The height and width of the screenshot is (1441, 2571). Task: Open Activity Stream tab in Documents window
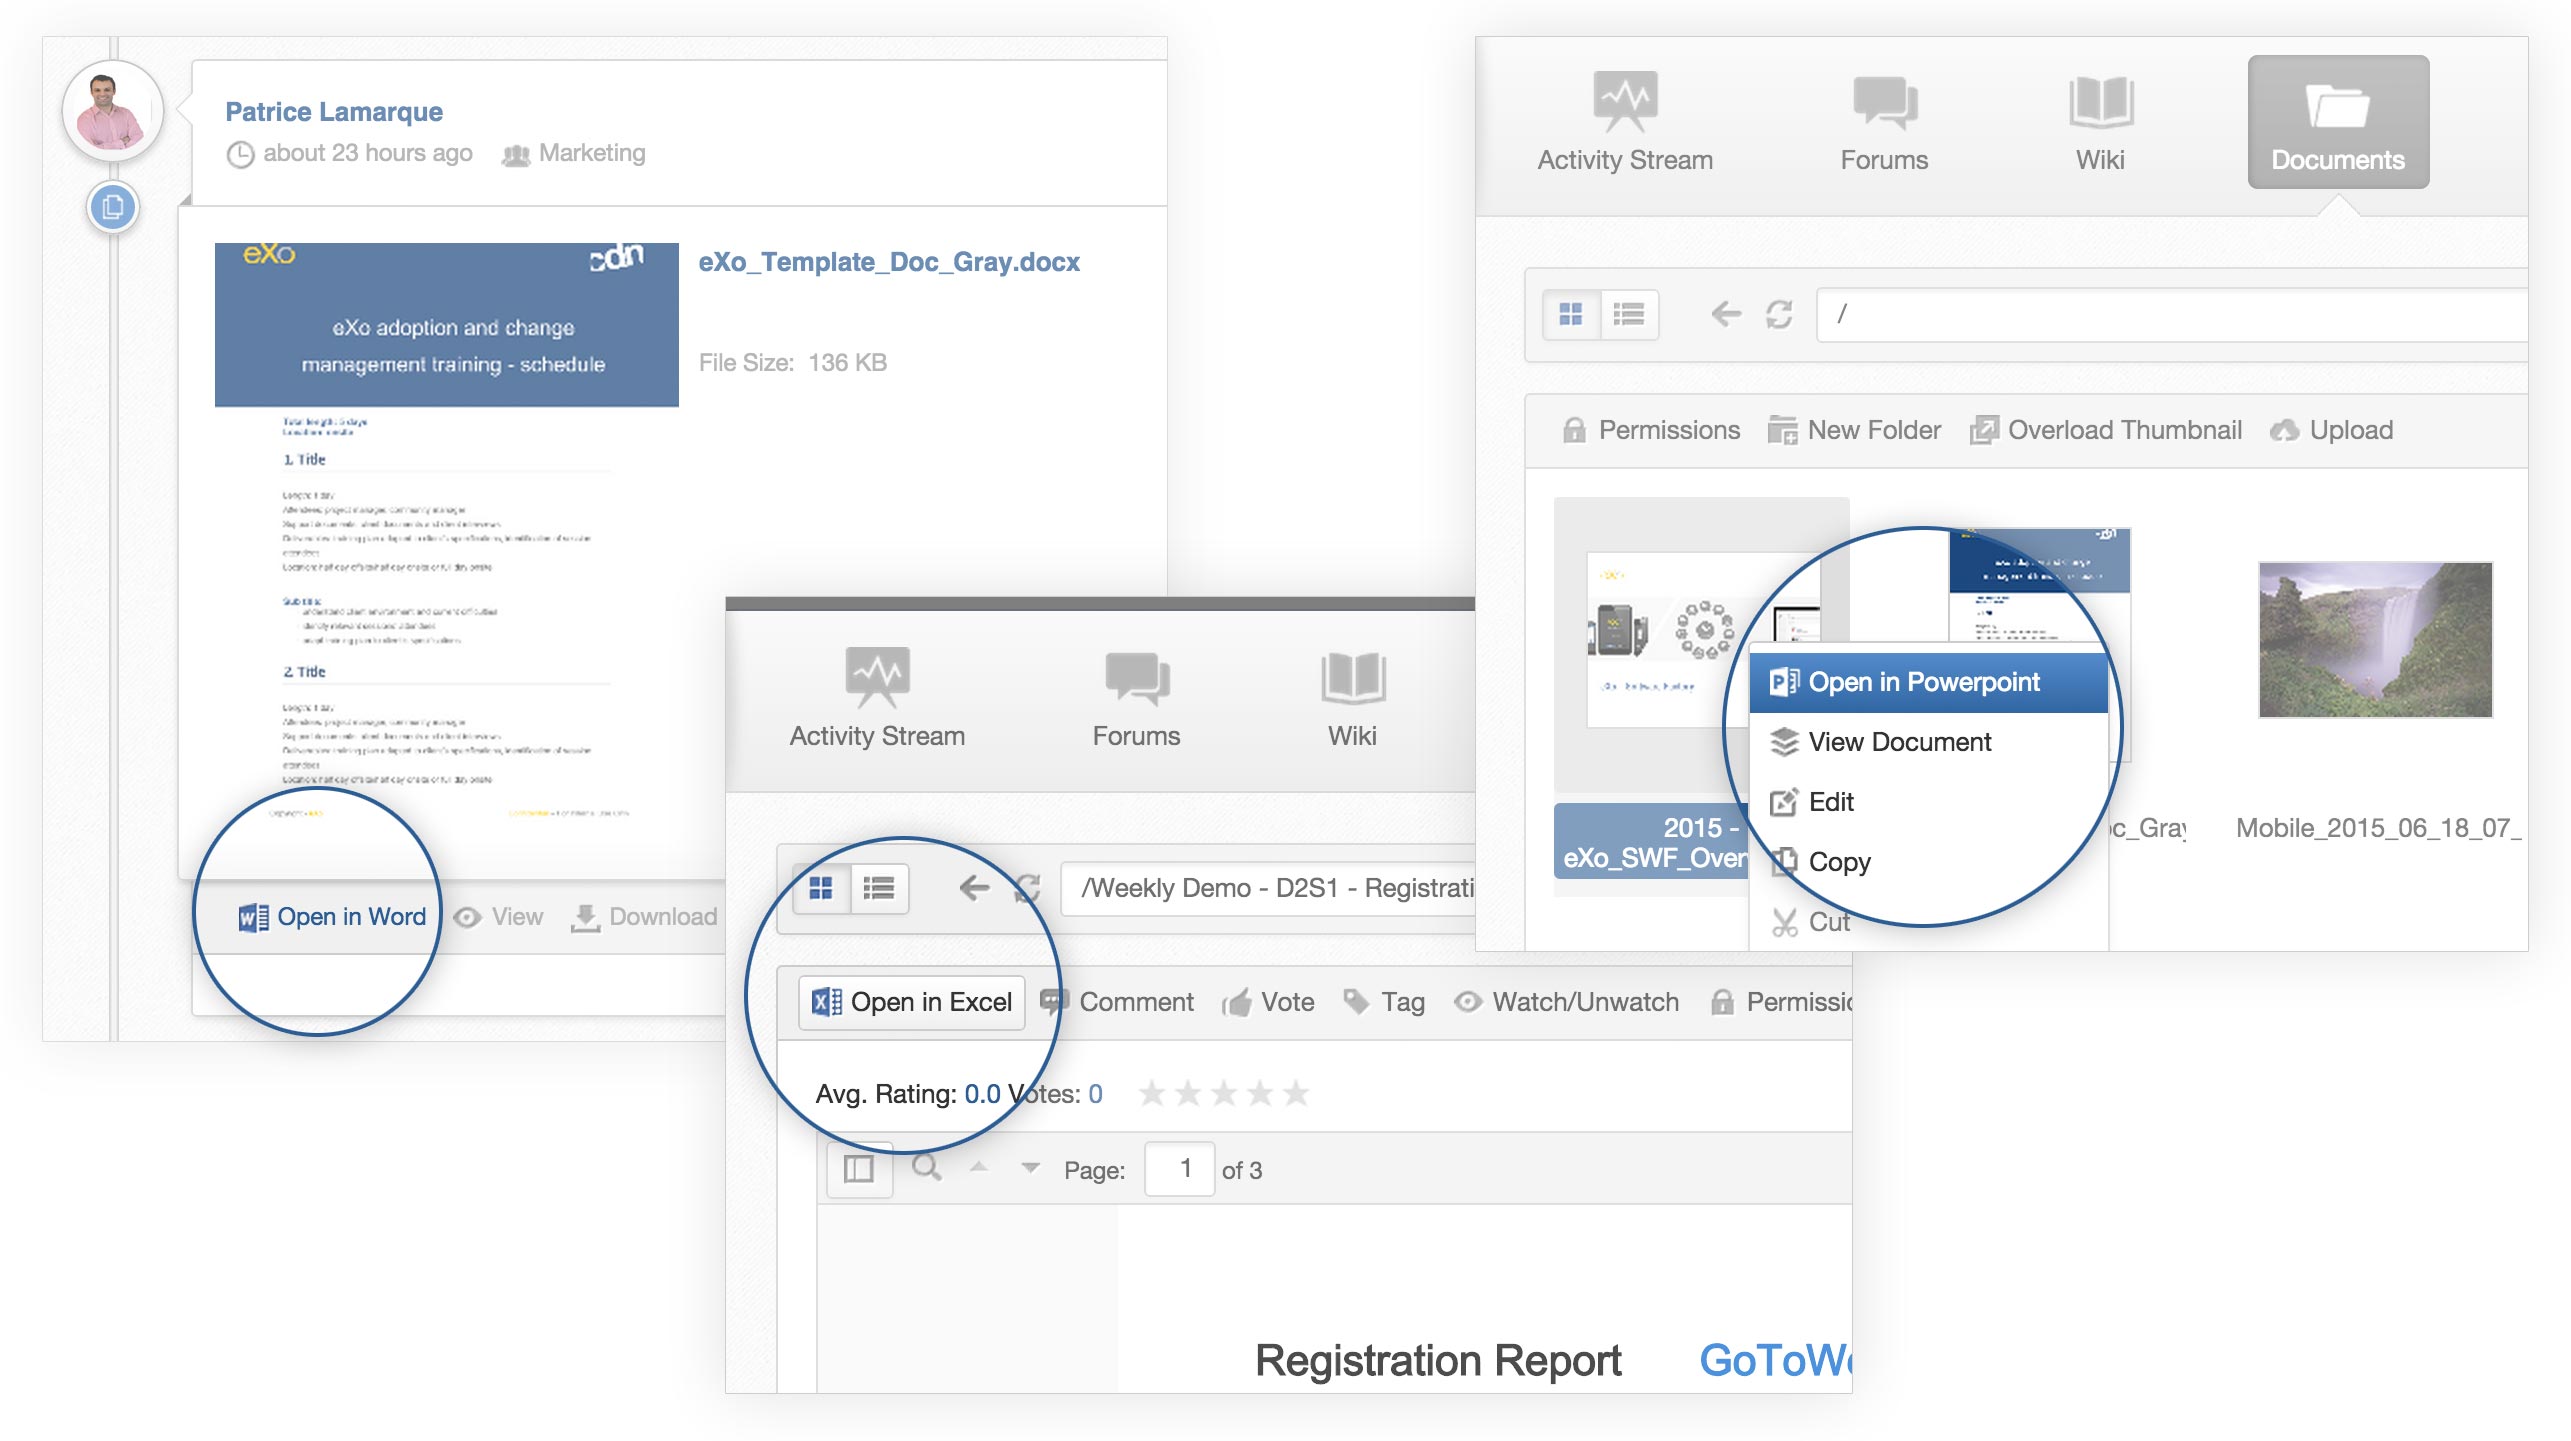point(1625,122)
